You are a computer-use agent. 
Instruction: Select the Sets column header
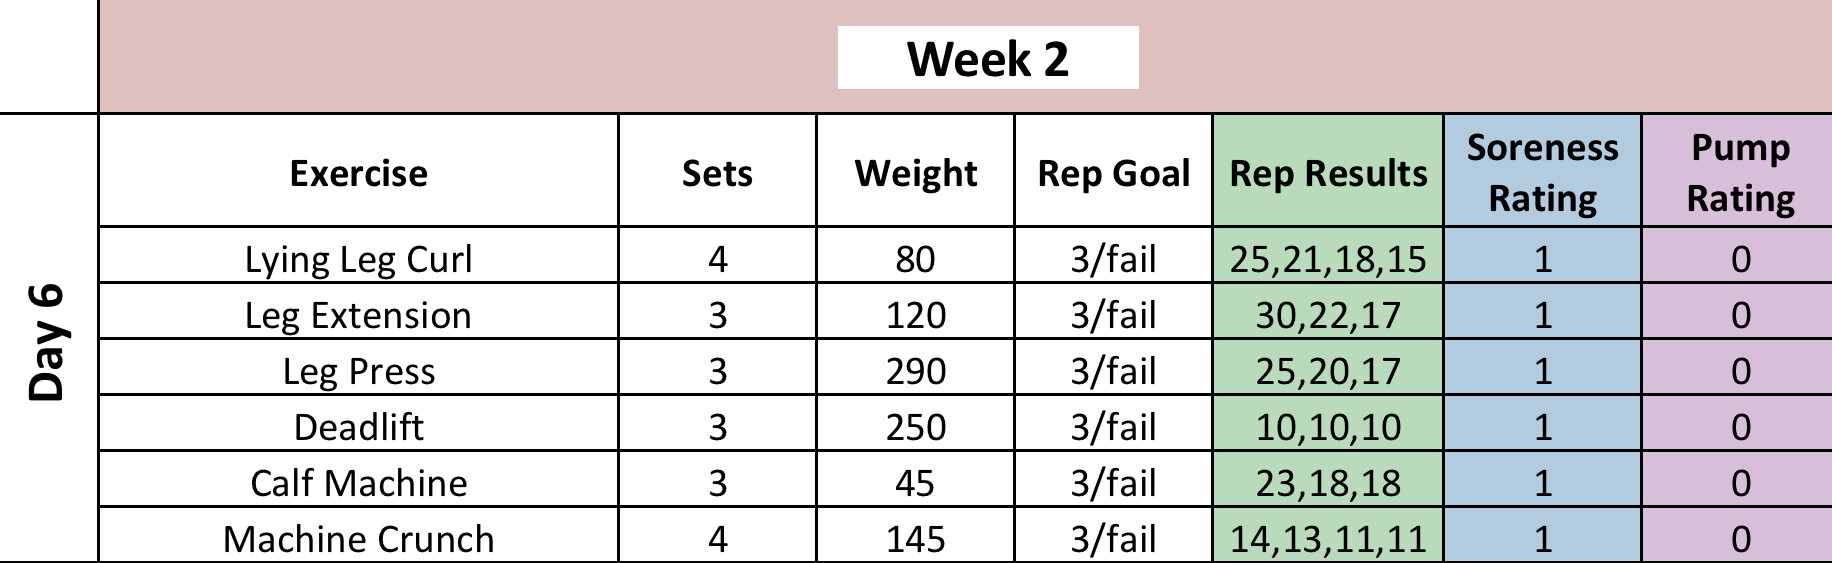[x=717, y=173]
